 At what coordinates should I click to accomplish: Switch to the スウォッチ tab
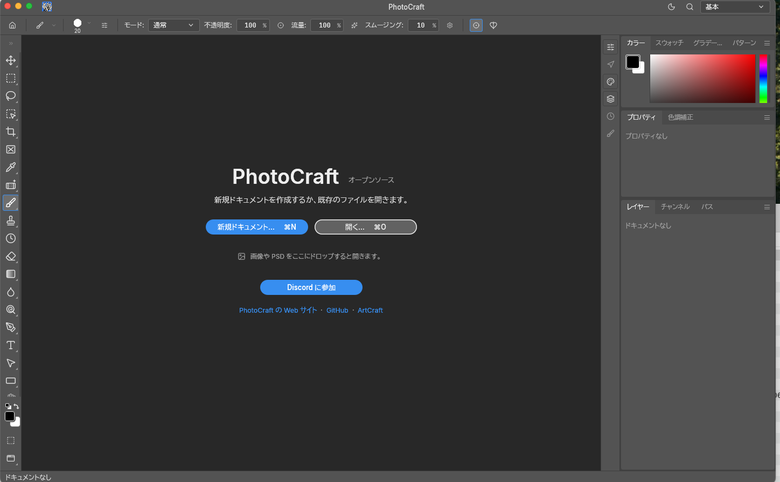click(x=669, y=43)
